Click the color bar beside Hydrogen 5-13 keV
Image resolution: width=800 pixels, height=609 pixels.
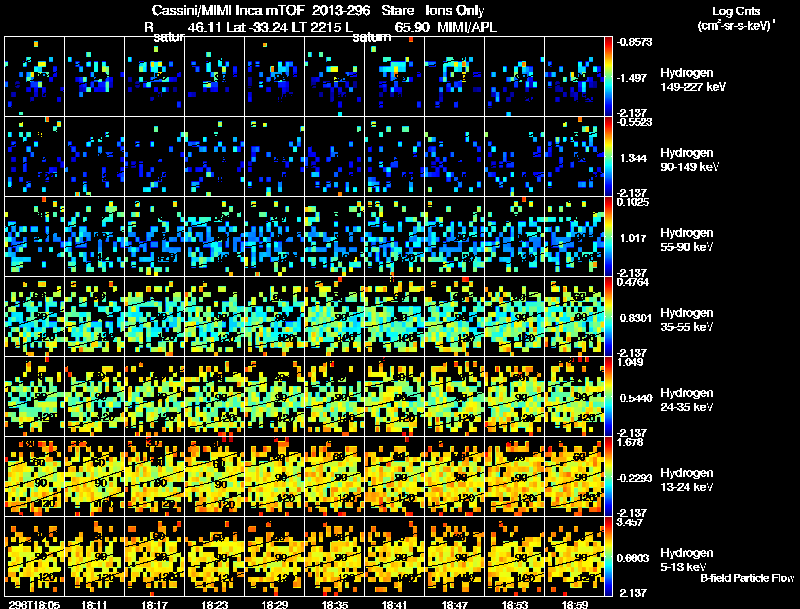tap(608, 557)
